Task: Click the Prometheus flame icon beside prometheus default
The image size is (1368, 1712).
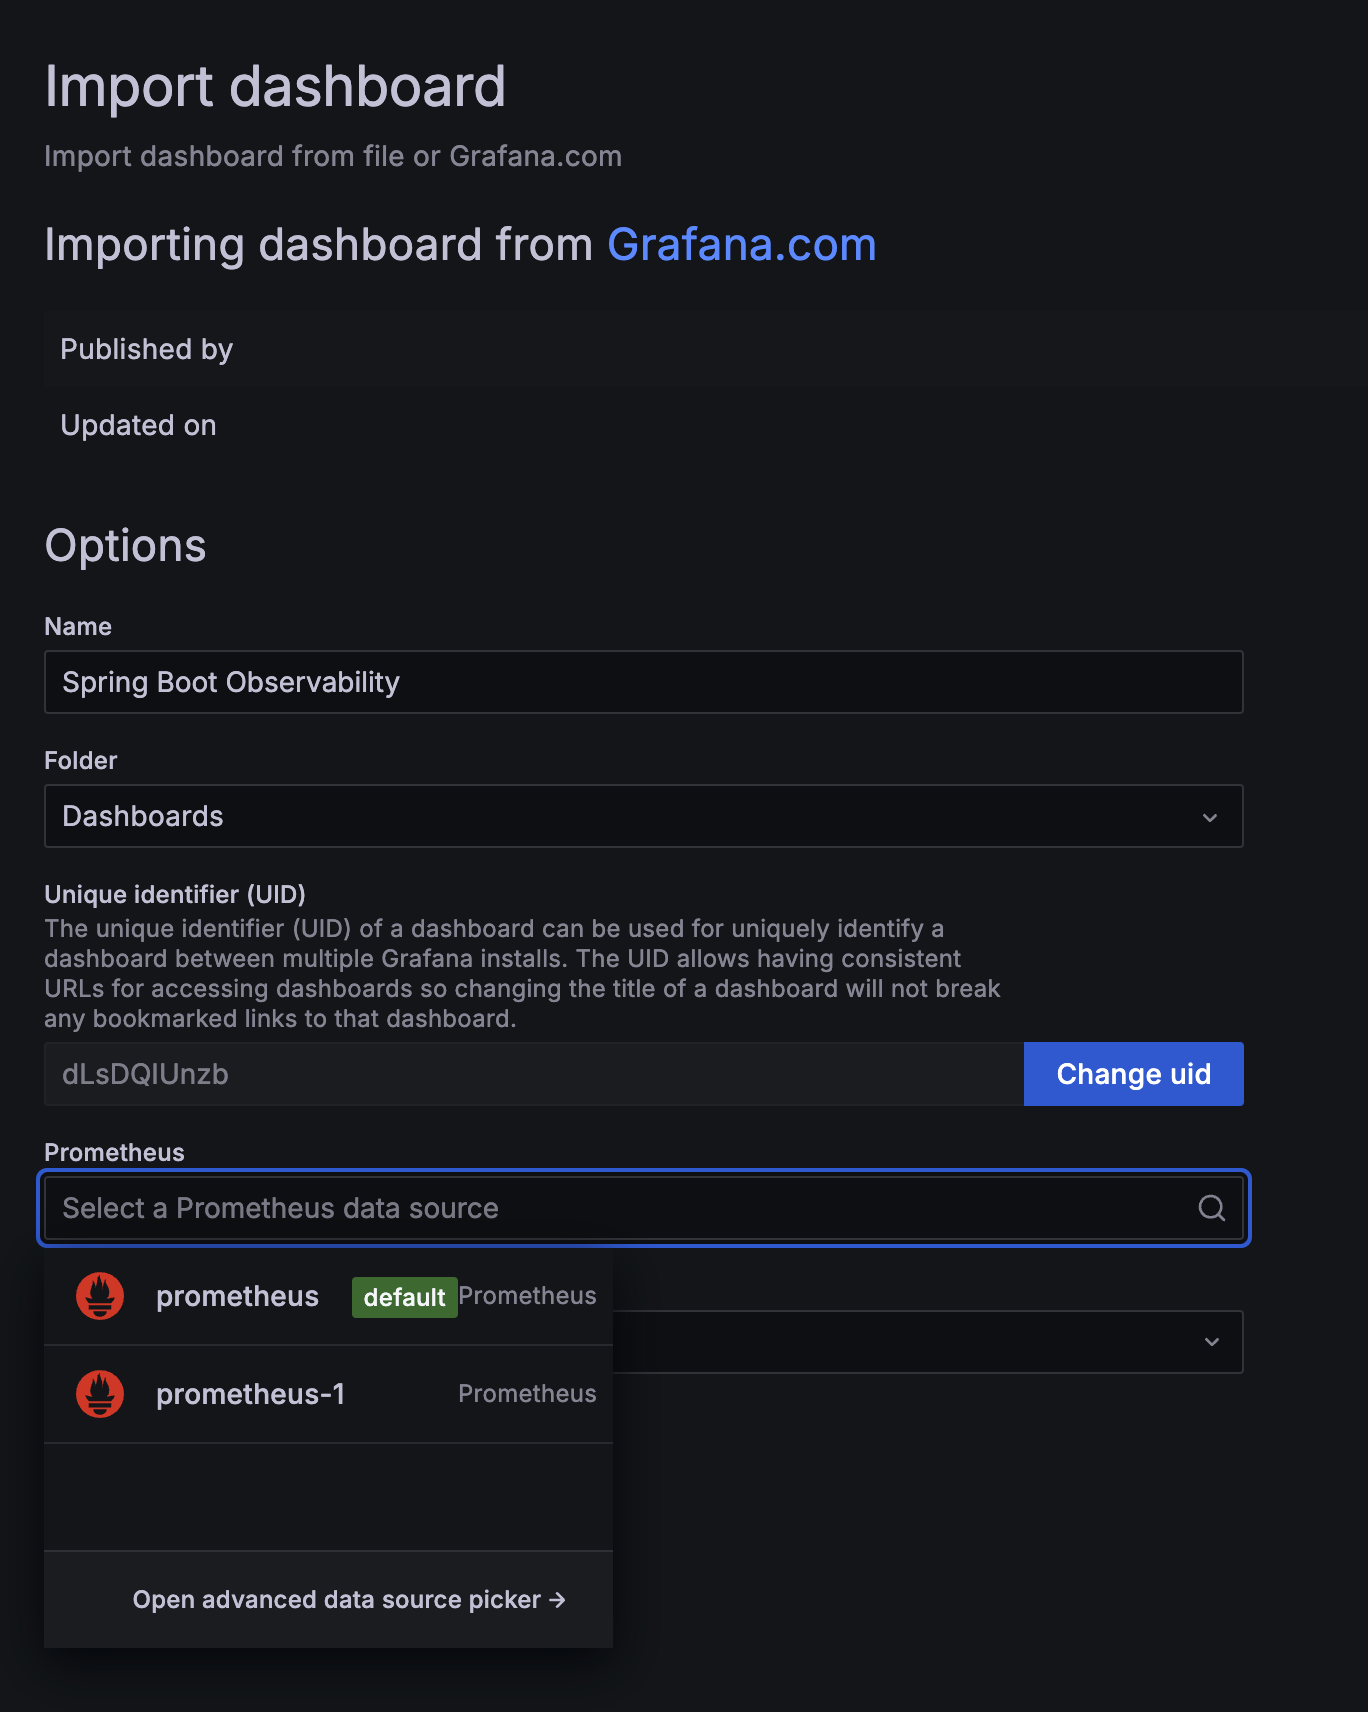Action: 100,1296
